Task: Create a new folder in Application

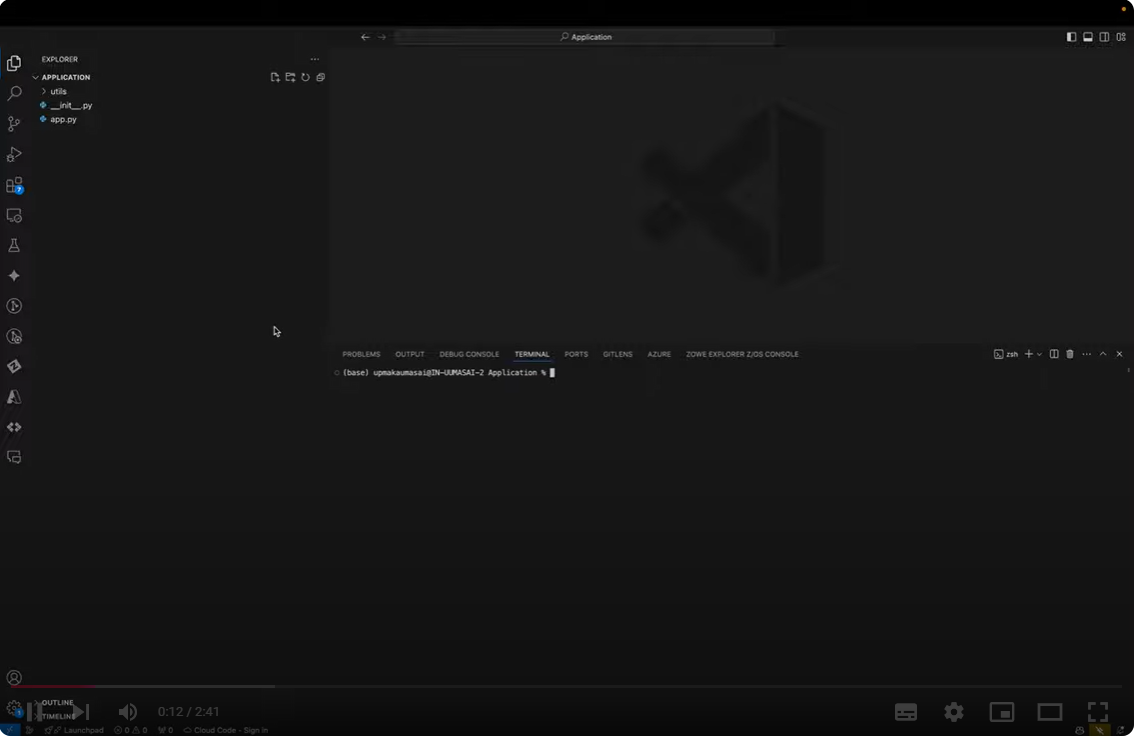Action: click(x=290, y=77)
